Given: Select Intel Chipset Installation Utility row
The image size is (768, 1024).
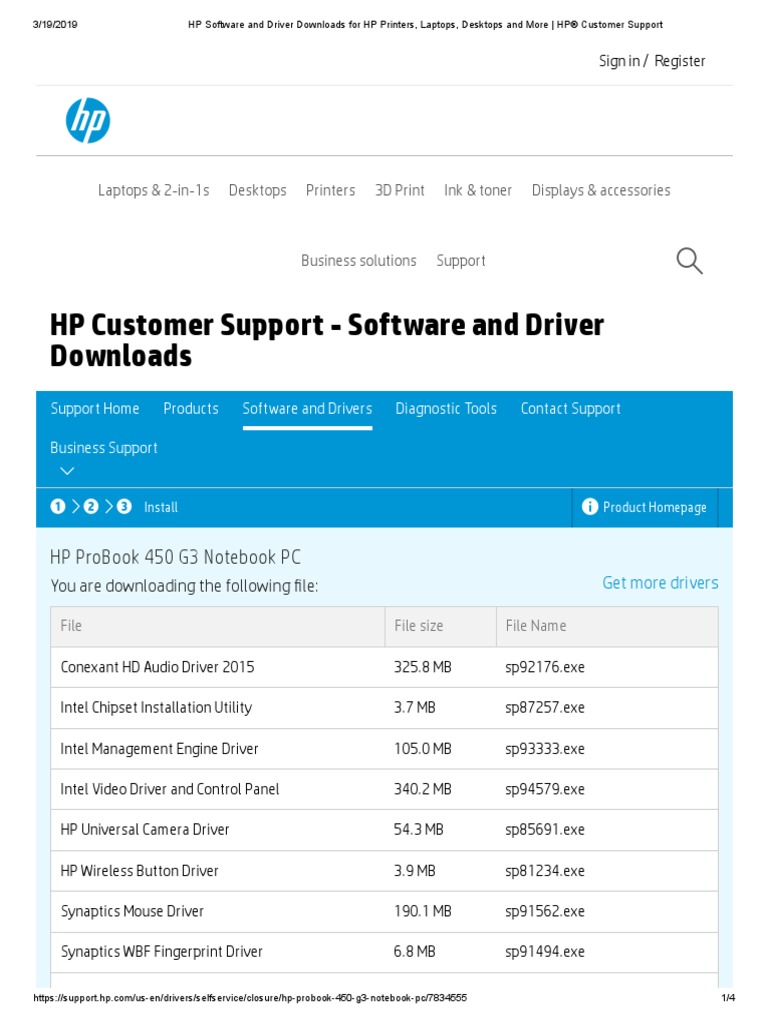Looking at the screenshot, I should click(384, 708).
